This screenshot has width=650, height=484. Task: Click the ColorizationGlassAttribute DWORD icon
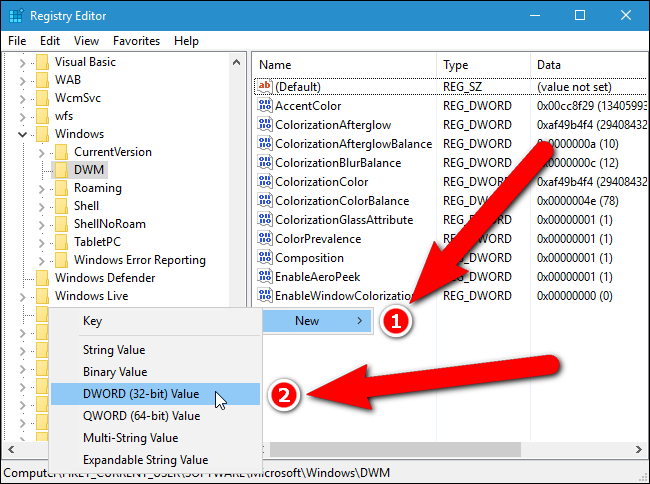point(264,220)
